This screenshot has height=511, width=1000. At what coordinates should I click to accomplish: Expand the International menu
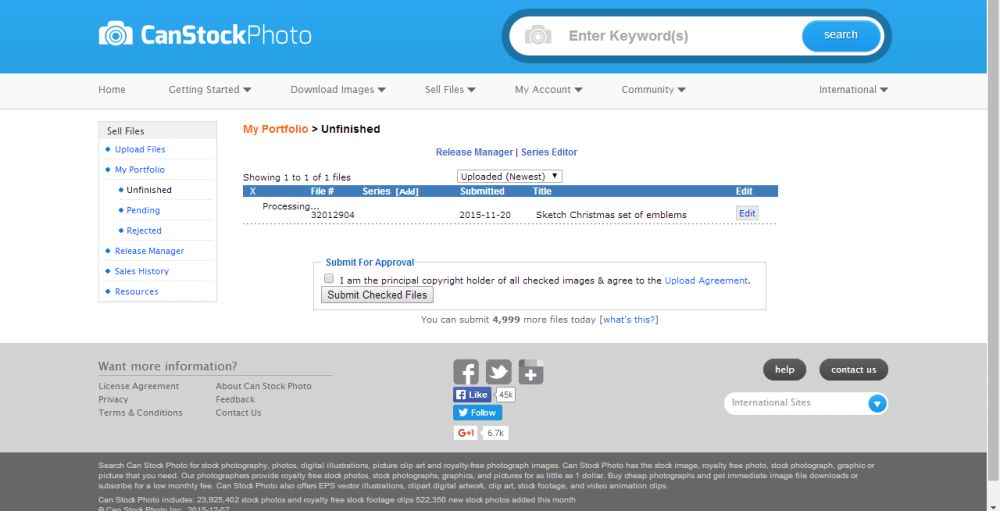tap(853, 90)
